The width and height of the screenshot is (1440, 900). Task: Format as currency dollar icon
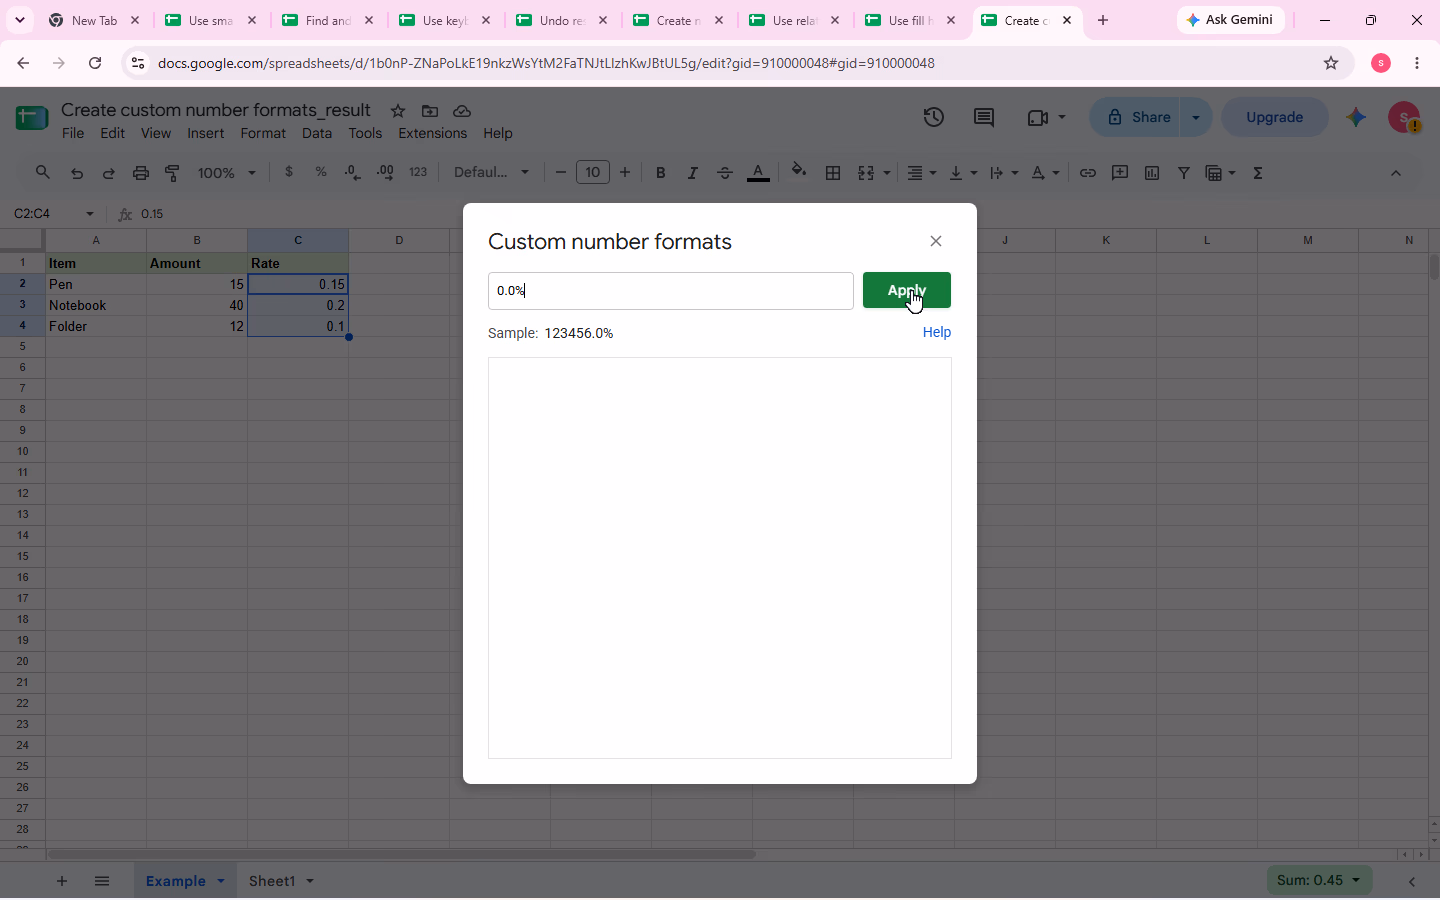tap(289, 172)
